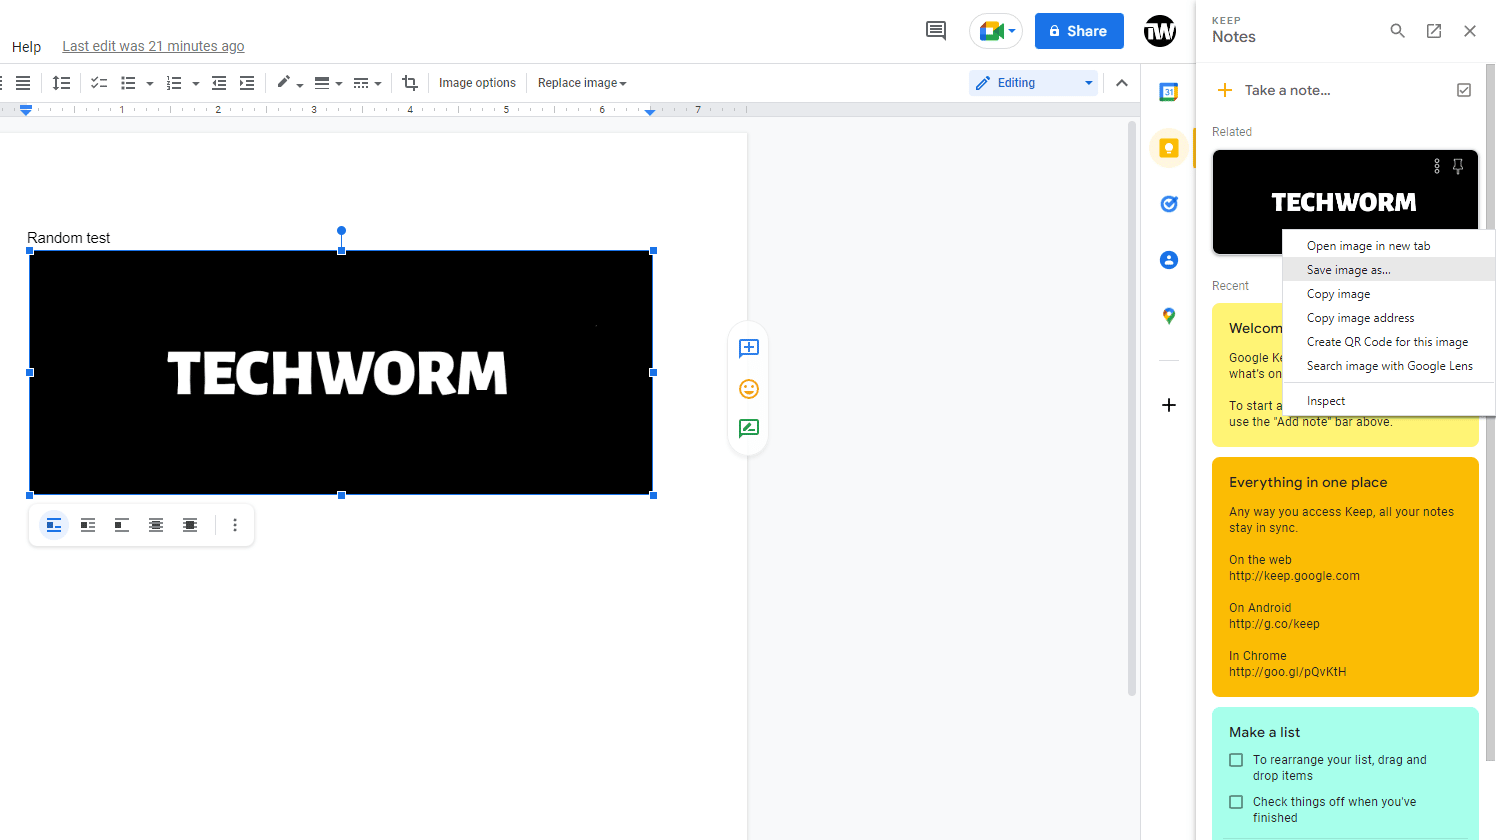The width and height of the screenshot is (1496, 840).
Task: Insert a checklist from the toolbar
Action: click(x=99, y=83)
